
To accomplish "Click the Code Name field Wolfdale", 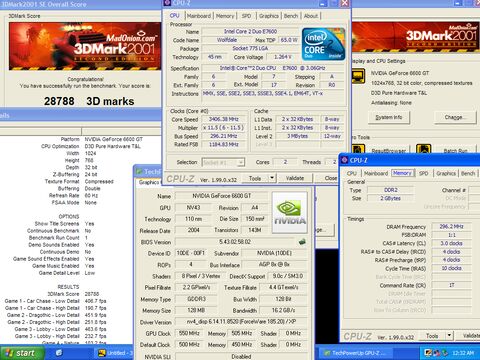I will click(x=227, y=40).
